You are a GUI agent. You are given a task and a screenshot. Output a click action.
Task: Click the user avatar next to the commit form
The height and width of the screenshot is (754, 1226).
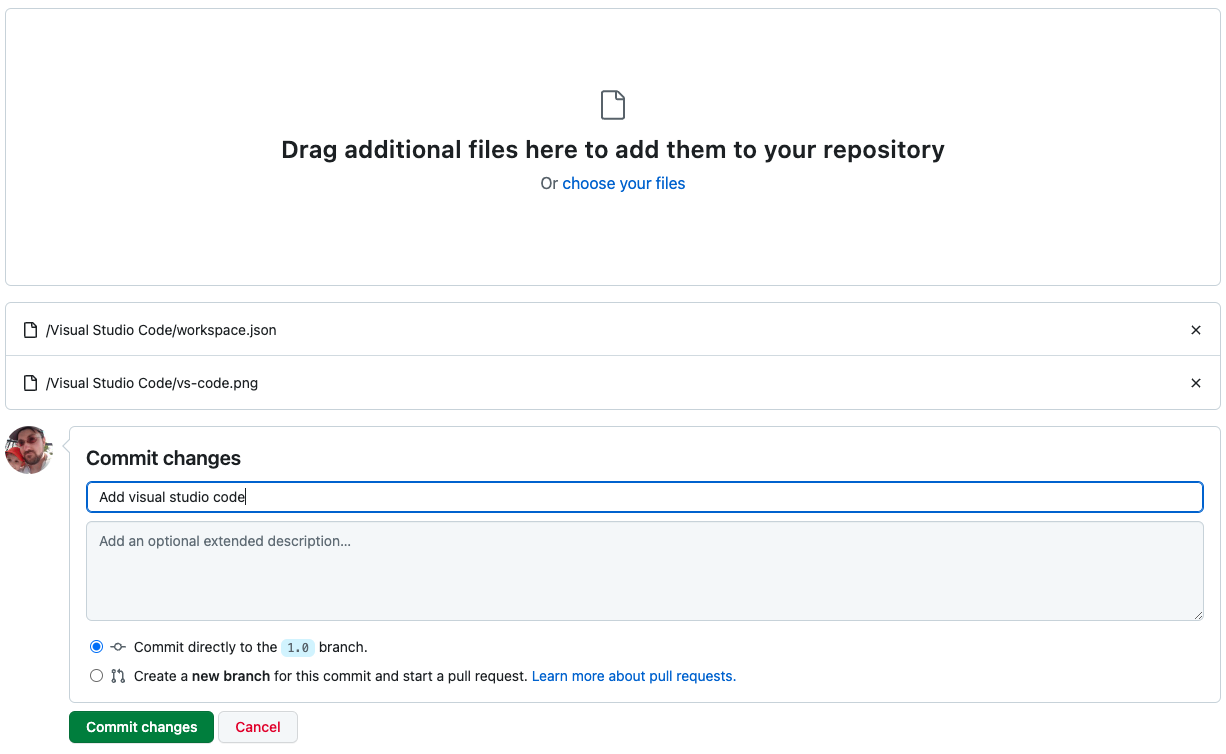29,450
